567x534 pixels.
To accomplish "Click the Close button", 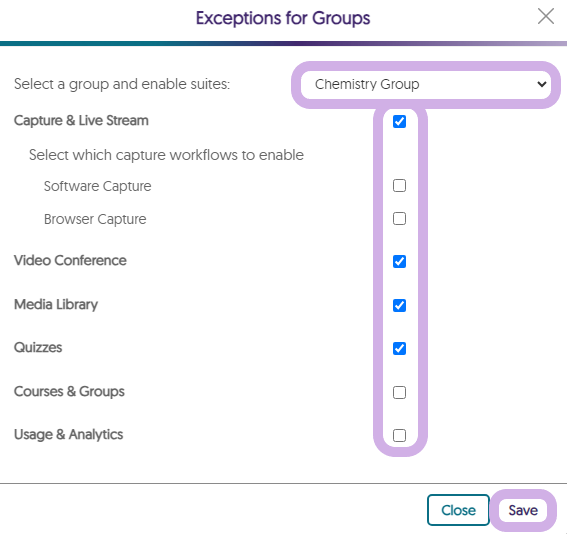I will pyautogui.click(x=458, y=510).
